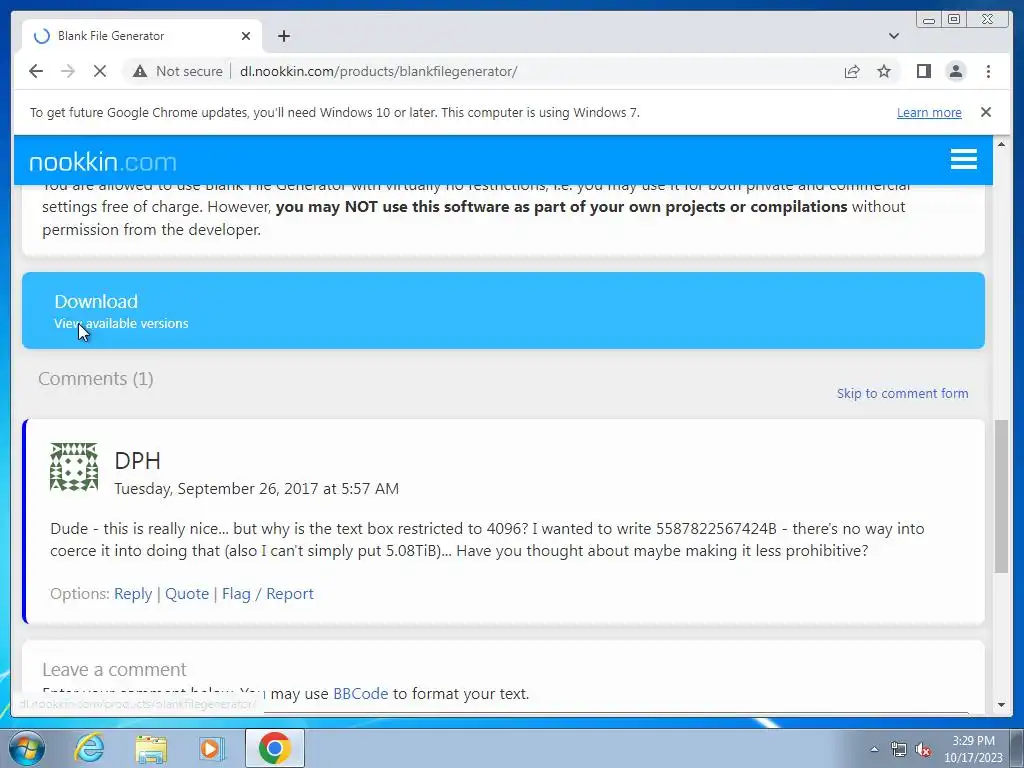
Task: Click the Leave a comment heading
Action: (x=114, y=669)
